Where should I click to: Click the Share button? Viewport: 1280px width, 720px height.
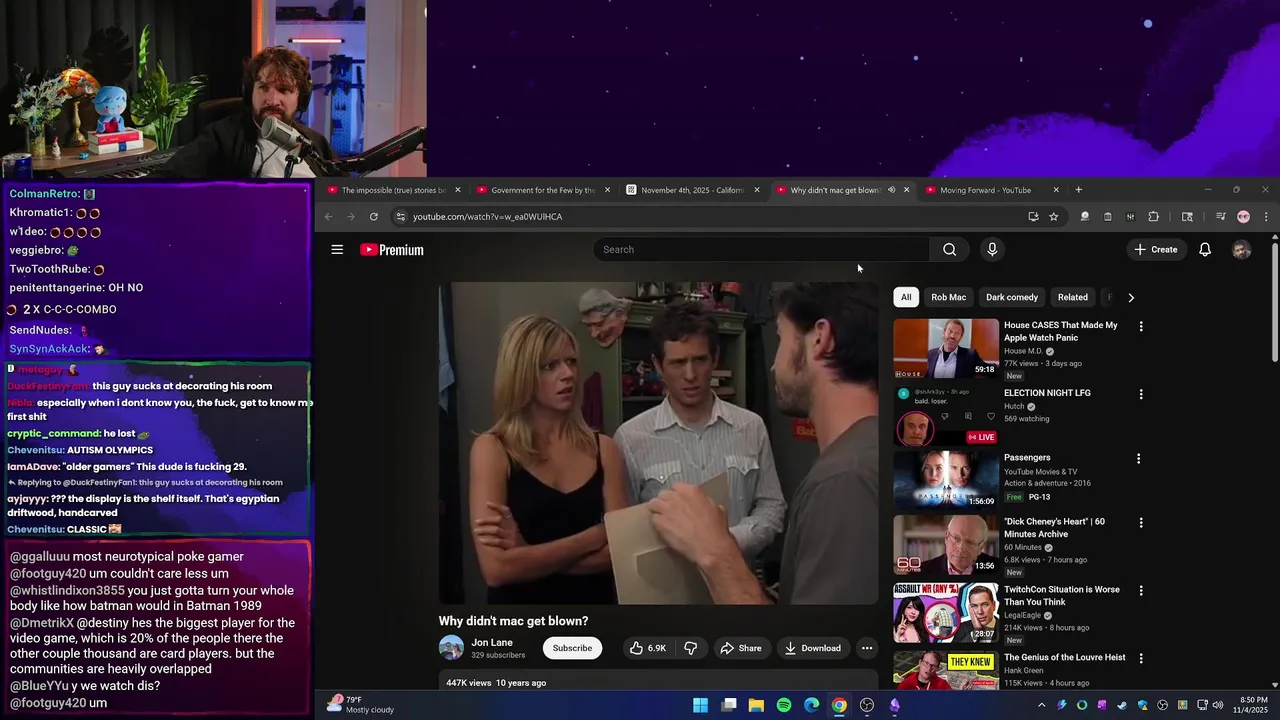(x=740, y=648)
